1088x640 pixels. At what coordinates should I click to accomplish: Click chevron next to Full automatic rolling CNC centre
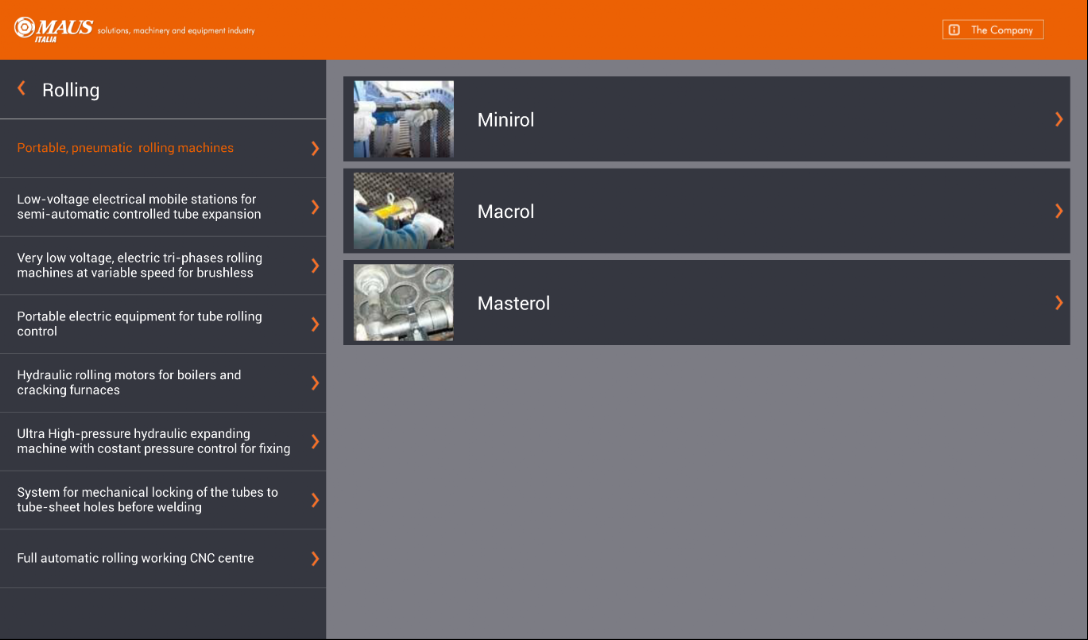[x=315, y=559]
